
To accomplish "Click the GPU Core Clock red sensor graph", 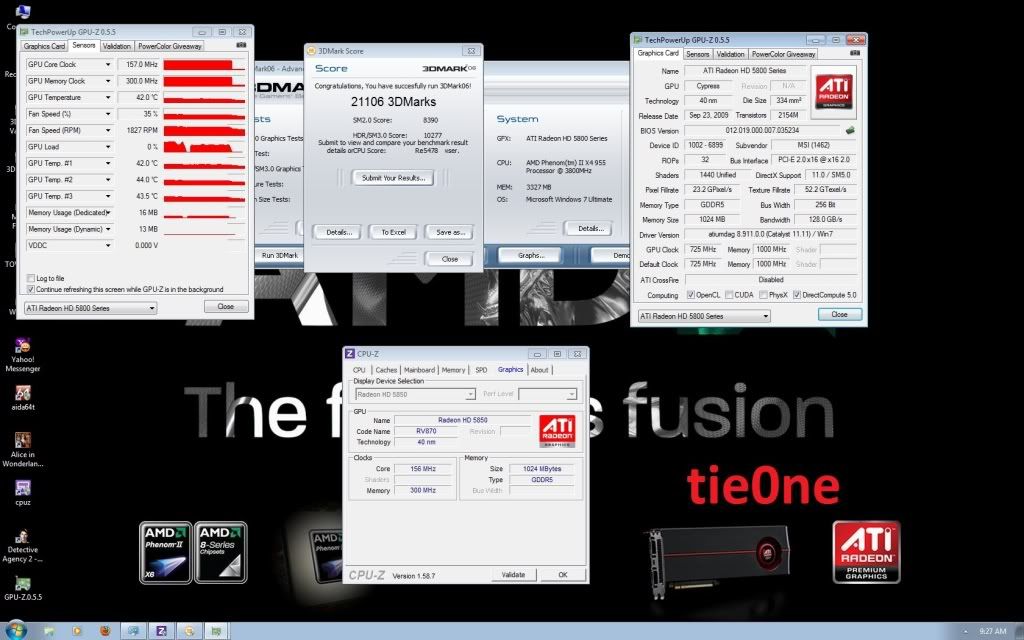I will coord(204,65).
